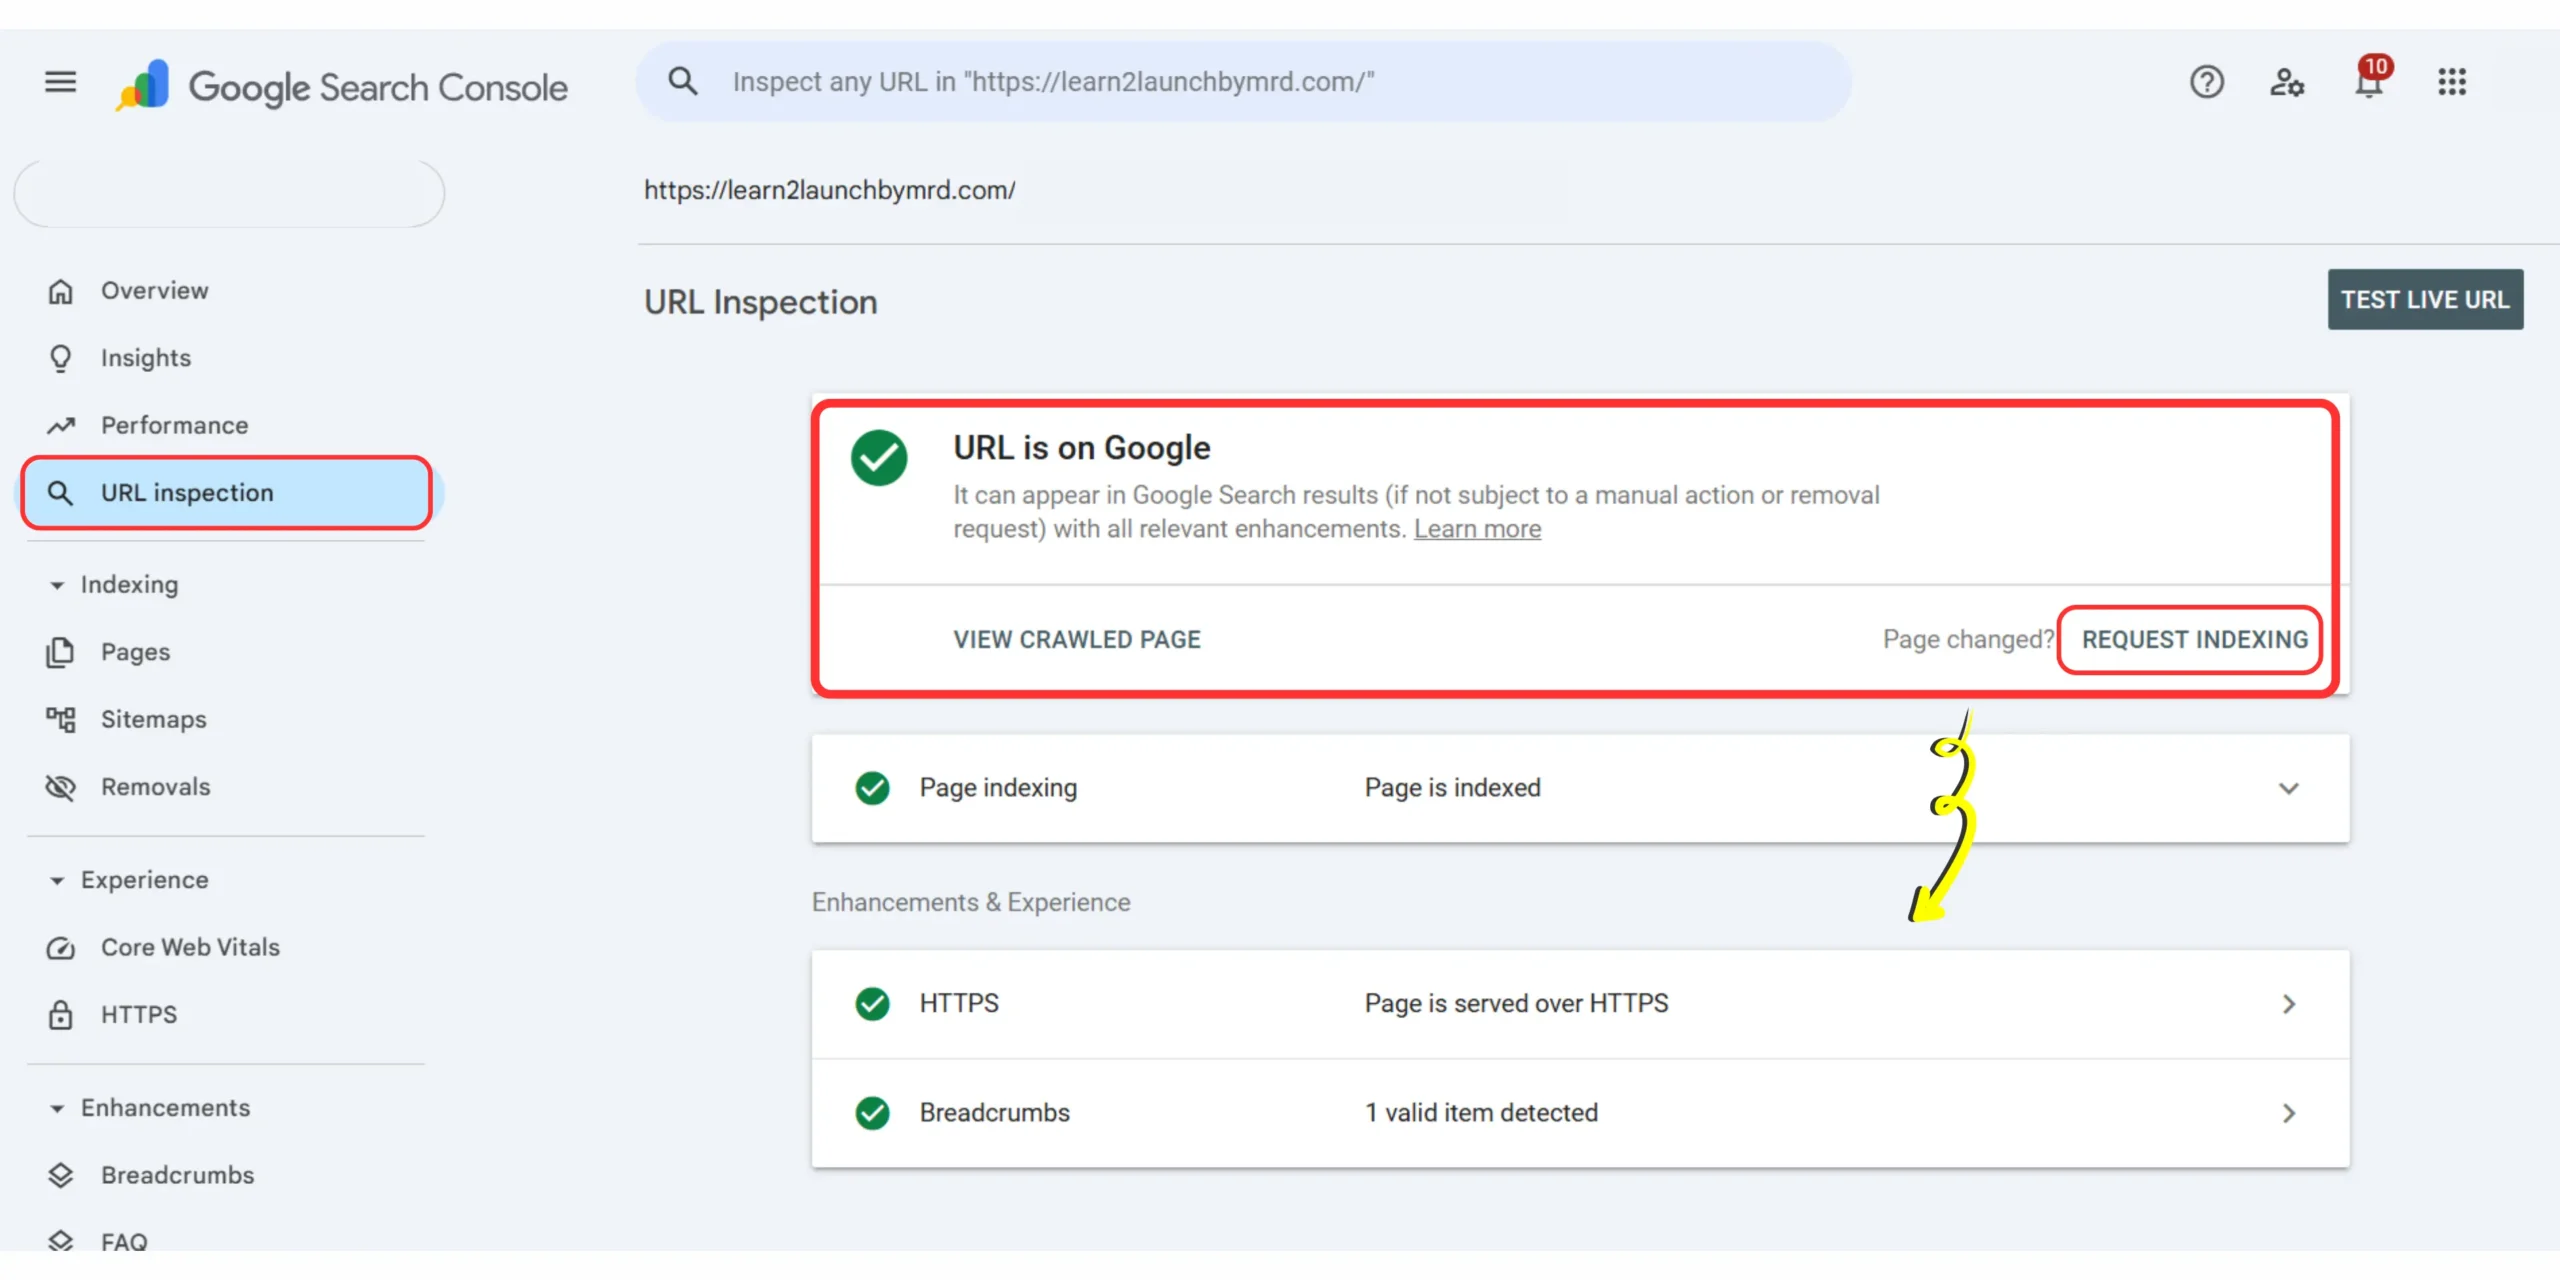
Task: Open Performance report in sidebar
Action: 175,425
